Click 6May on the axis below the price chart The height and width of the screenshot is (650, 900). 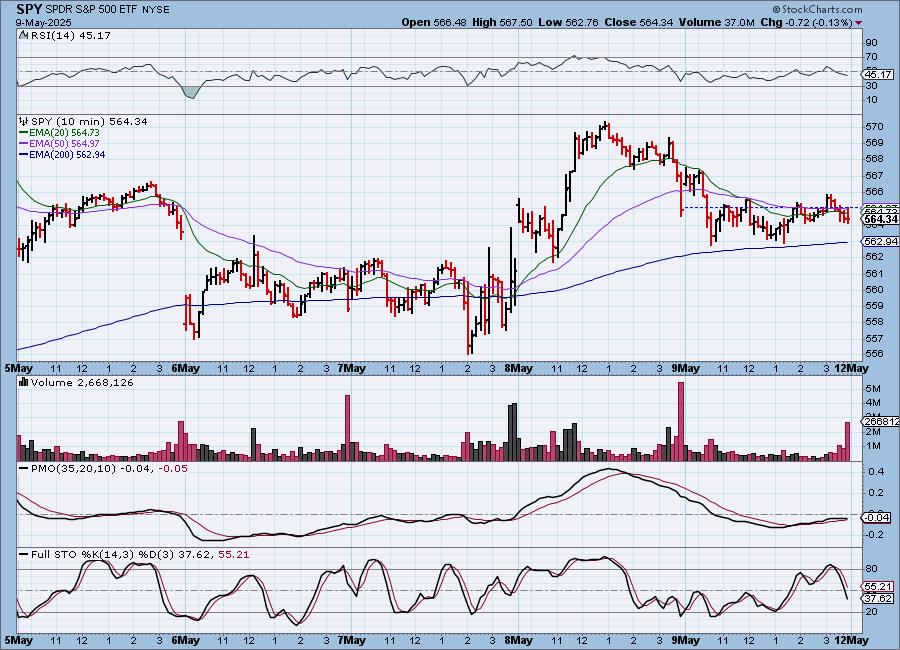click(185, 368)
